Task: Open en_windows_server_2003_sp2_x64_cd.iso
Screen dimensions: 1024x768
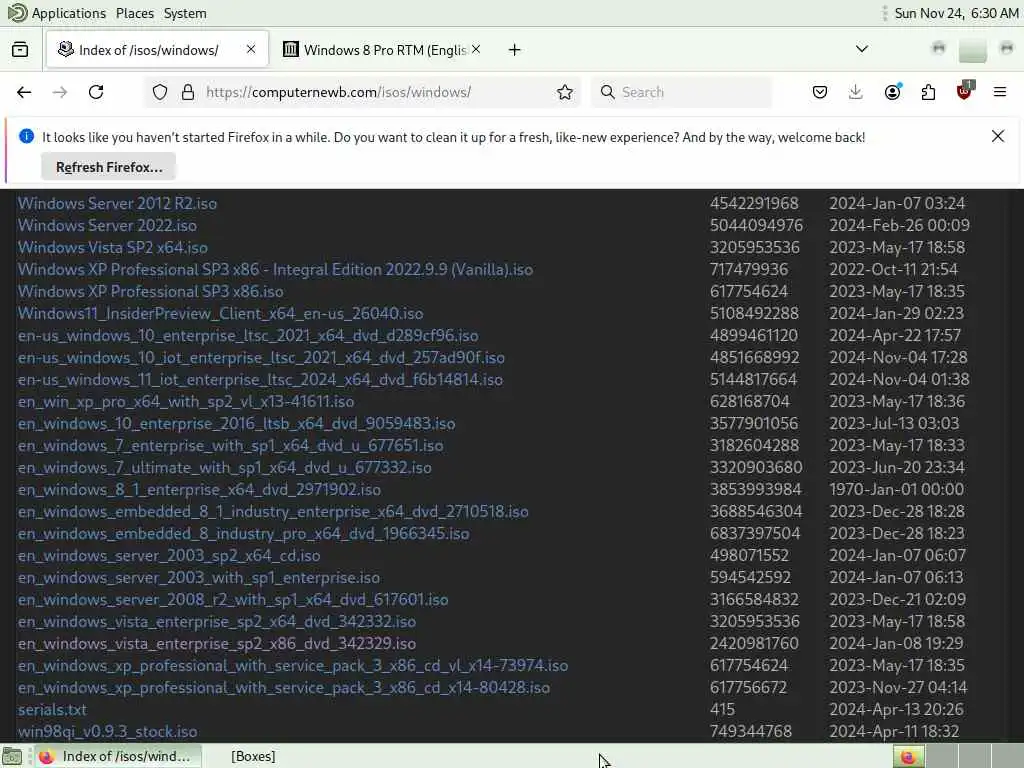Action: [x=168, y=556]
